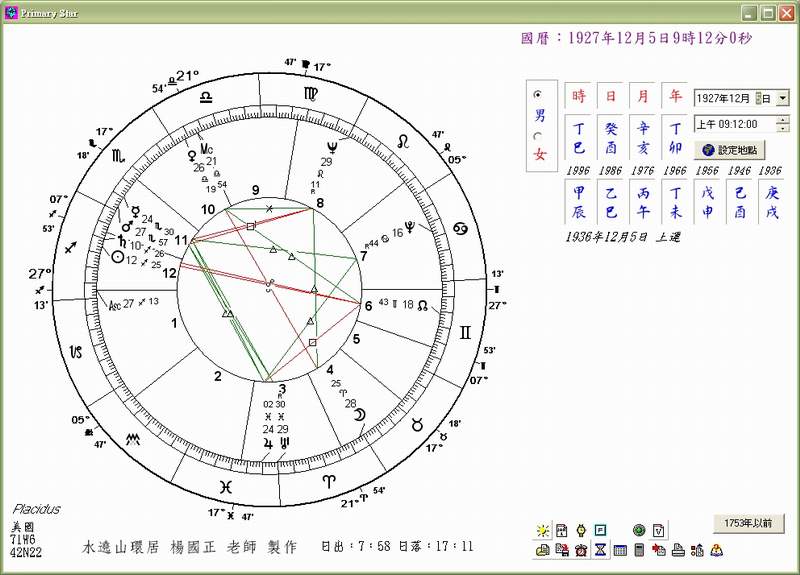Open the calendar grid icon
Viewport: 800px width, 575px height.
[x=619, y=550]
